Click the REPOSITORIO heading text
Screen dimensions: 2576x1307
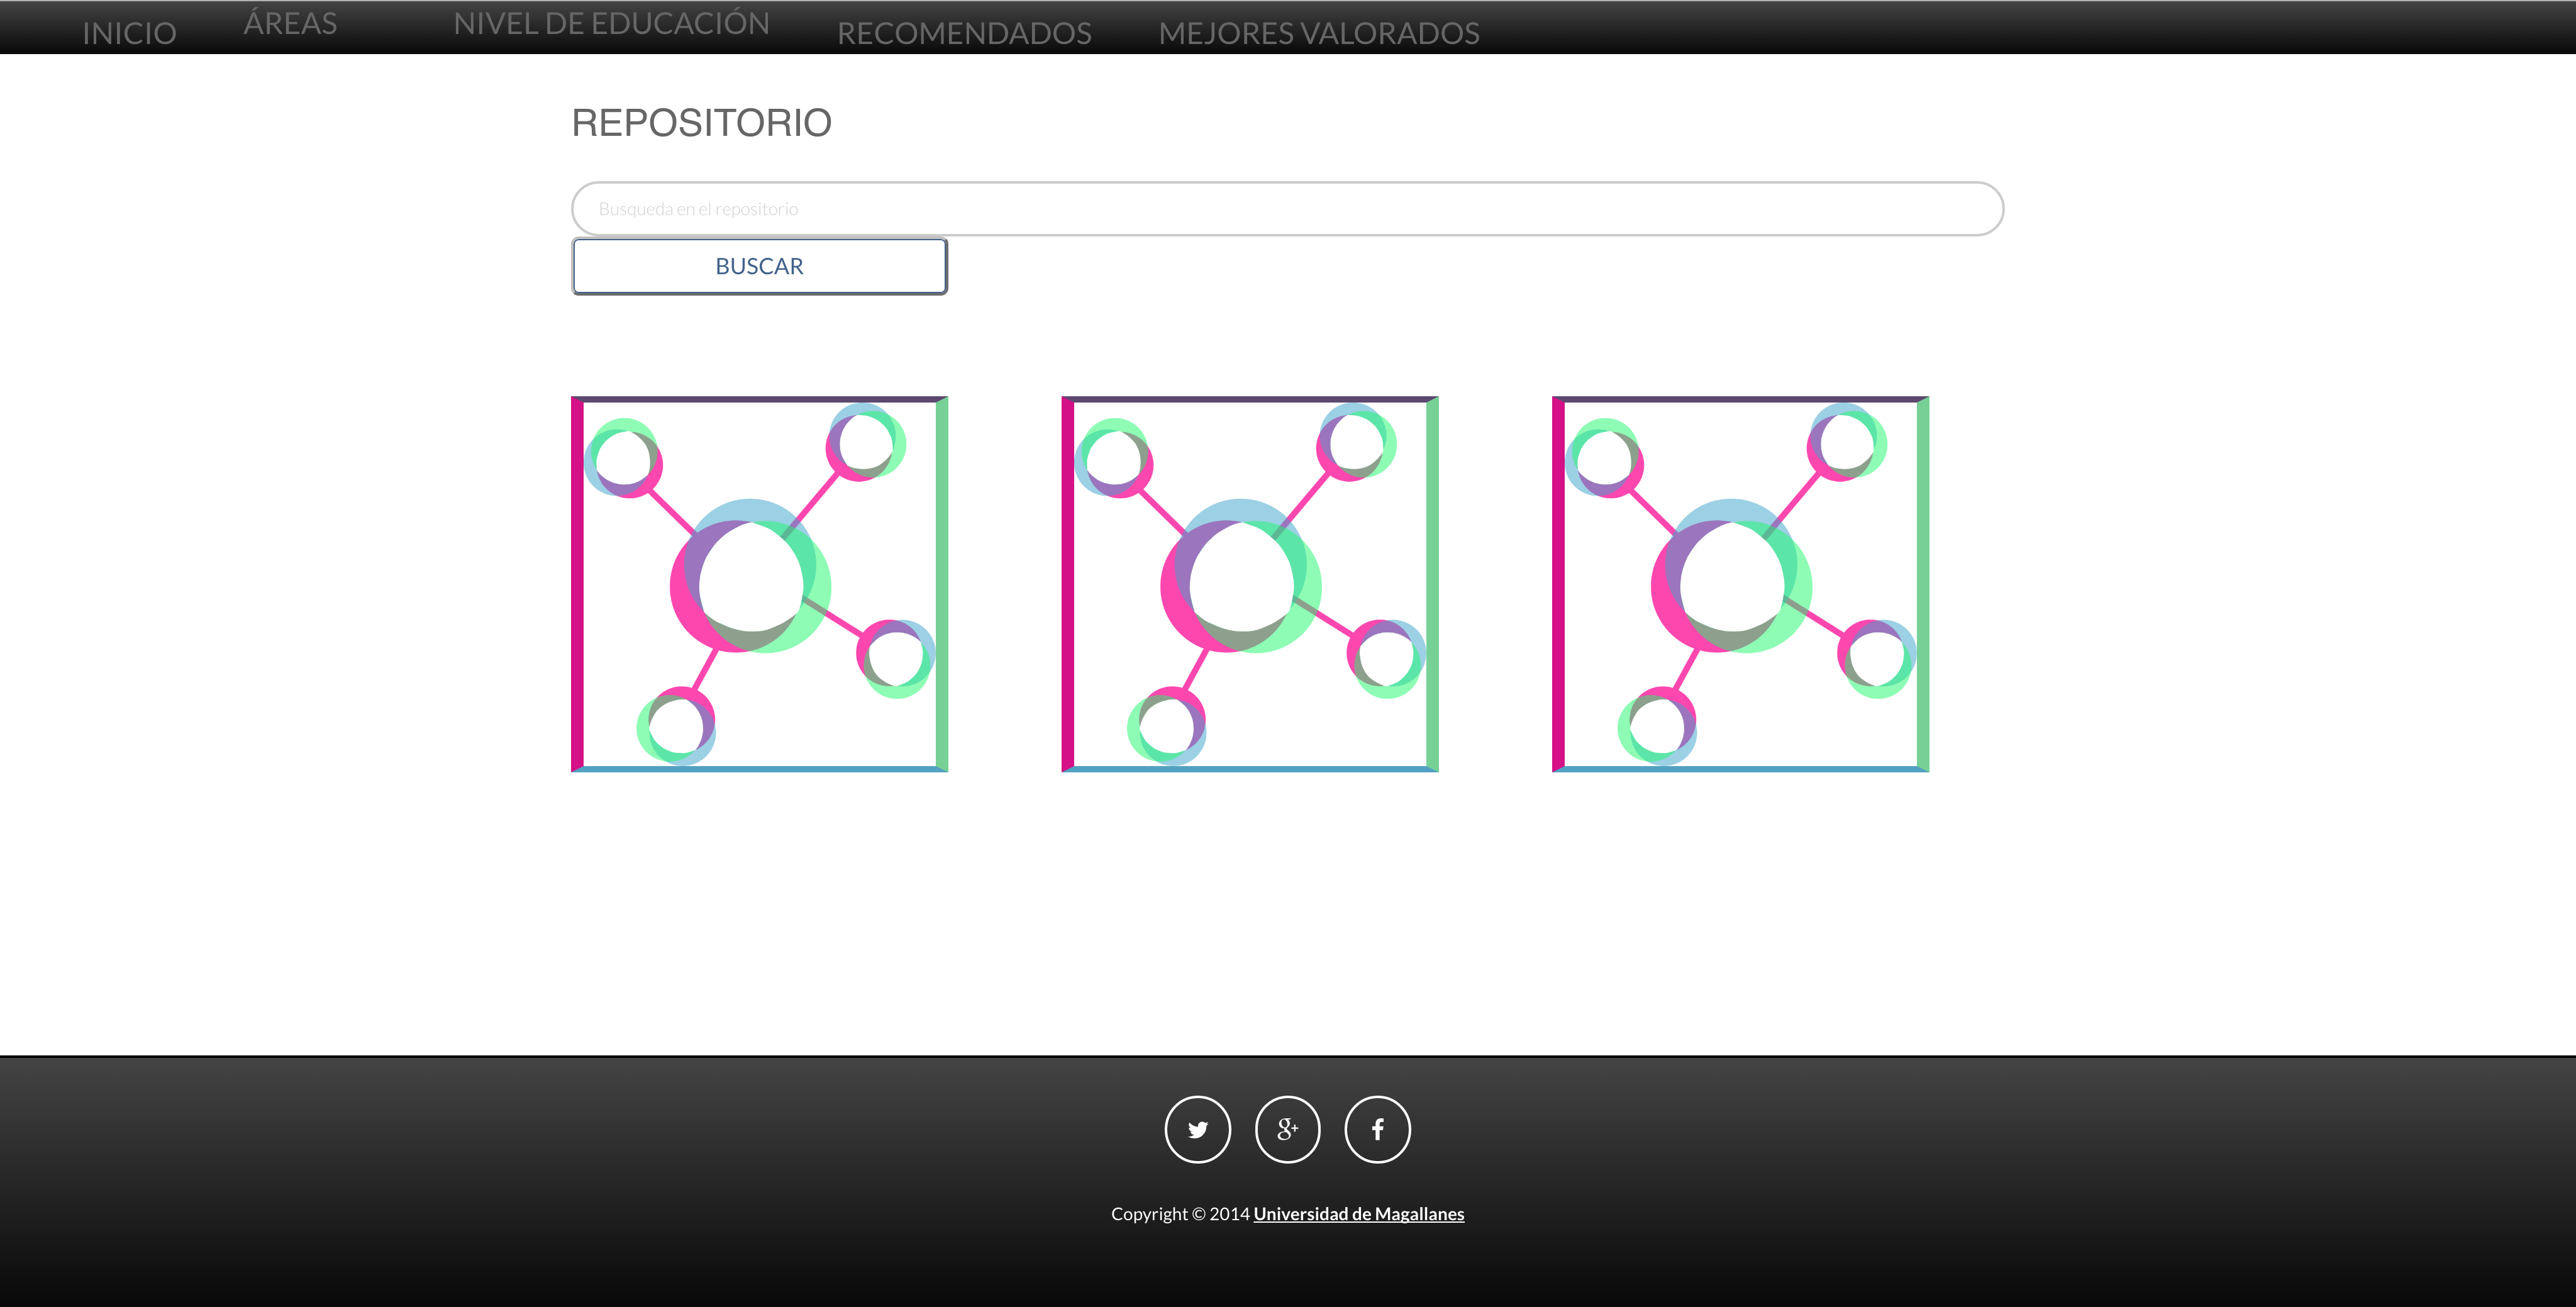click(x=701, y=123)
